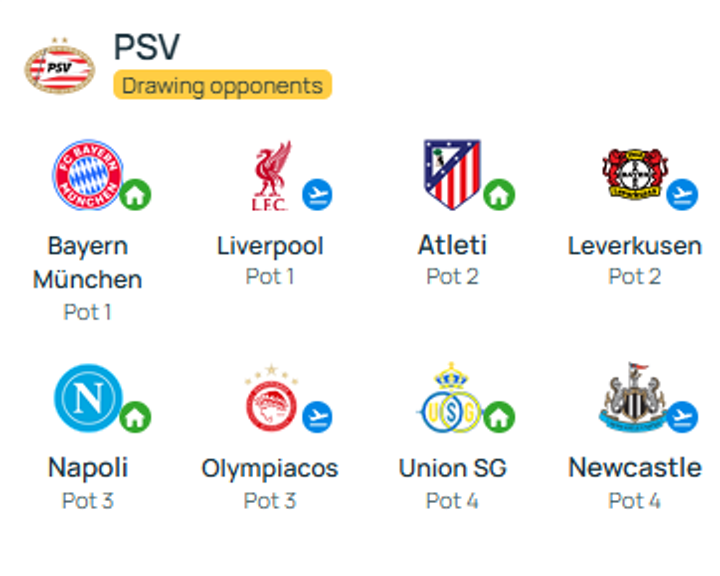Click the PSV club crest

coord(60,67)
